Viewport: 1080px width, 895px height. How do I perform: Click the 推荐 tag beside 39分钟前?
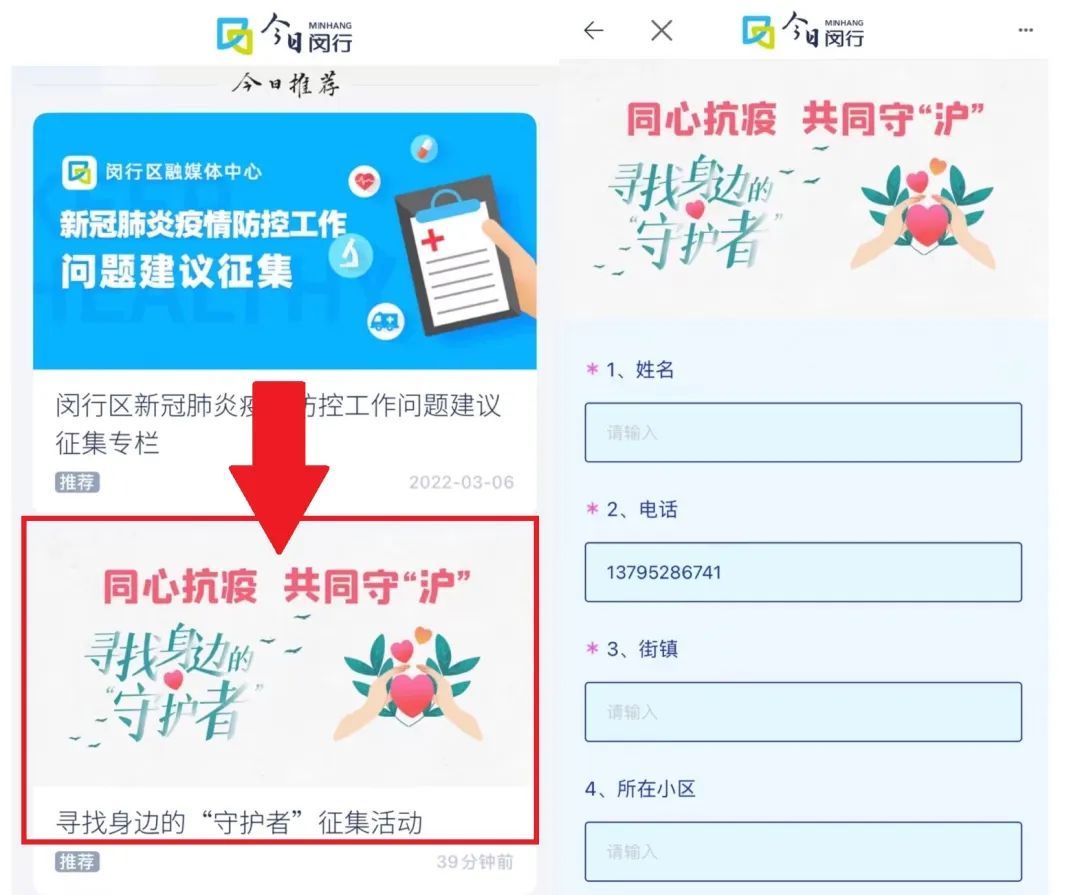point(77,862)
